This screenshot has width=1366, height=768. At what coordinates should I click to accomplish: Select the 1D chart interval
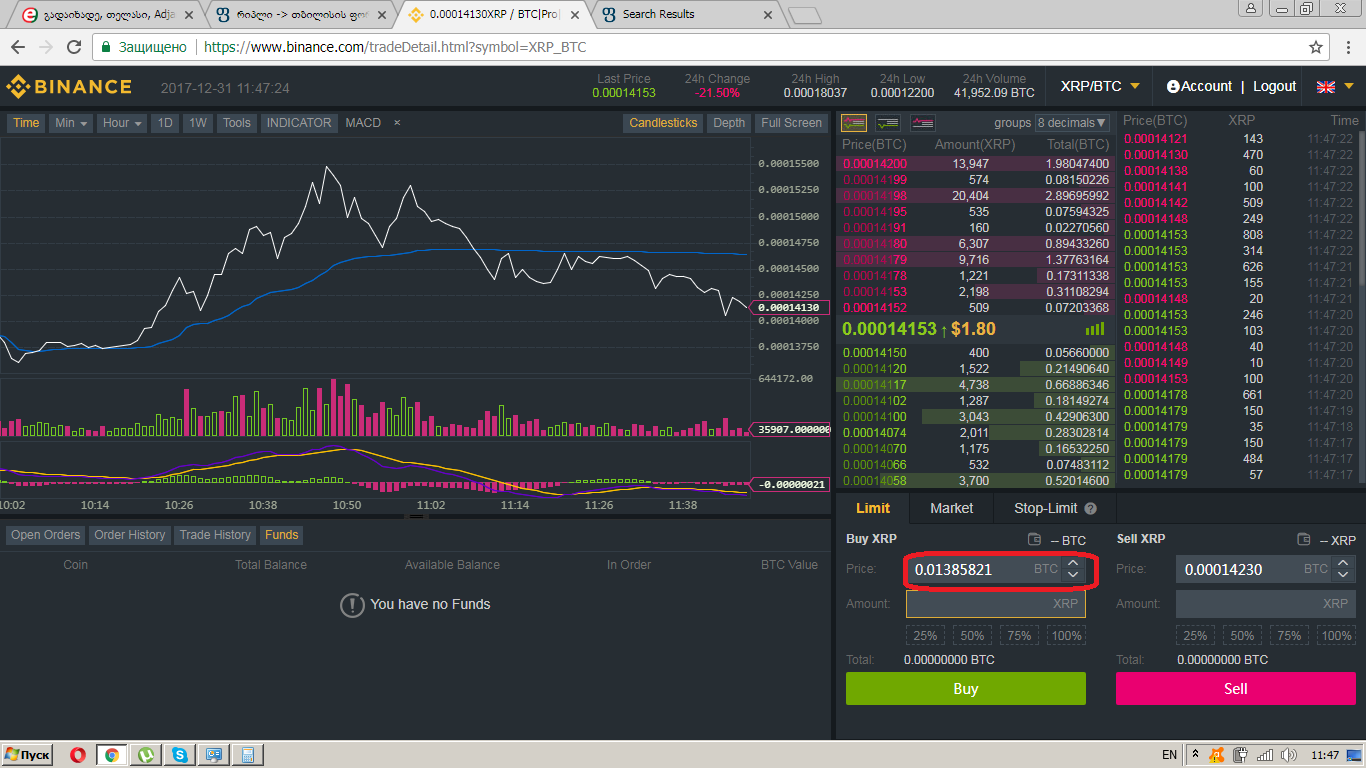click(x=165, y=123)
